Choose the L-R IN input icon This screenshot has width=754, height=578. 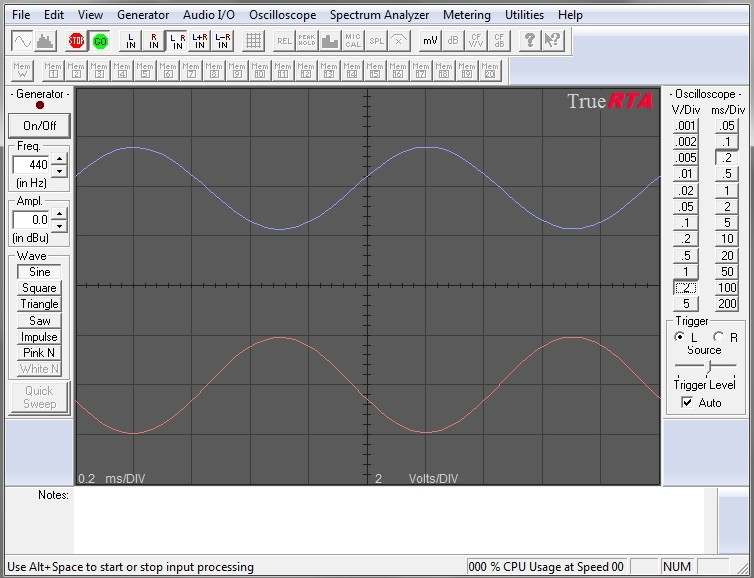(223, 41)
